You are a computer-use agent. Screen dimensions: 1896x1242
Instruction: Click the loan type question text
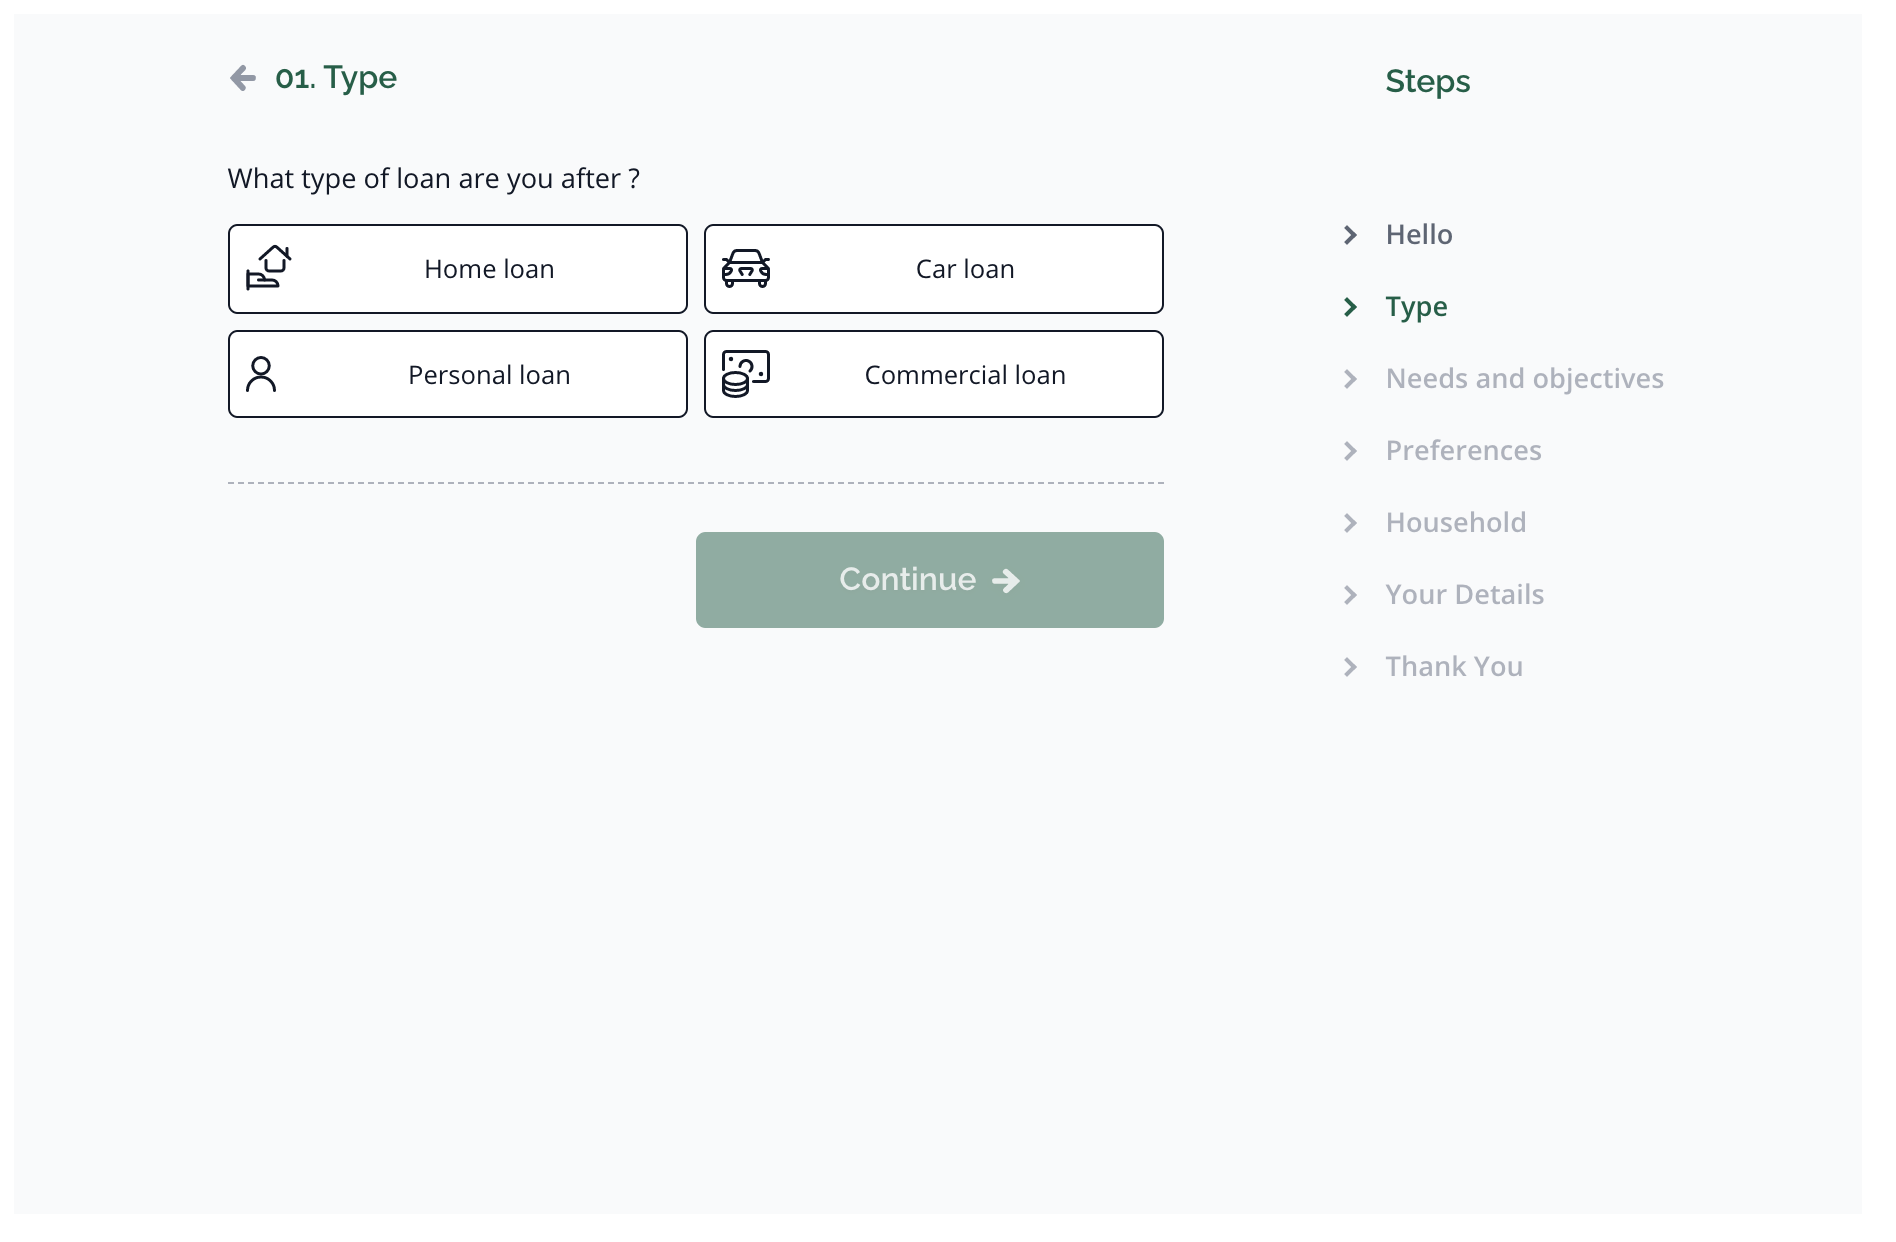(x=434, y=179)
